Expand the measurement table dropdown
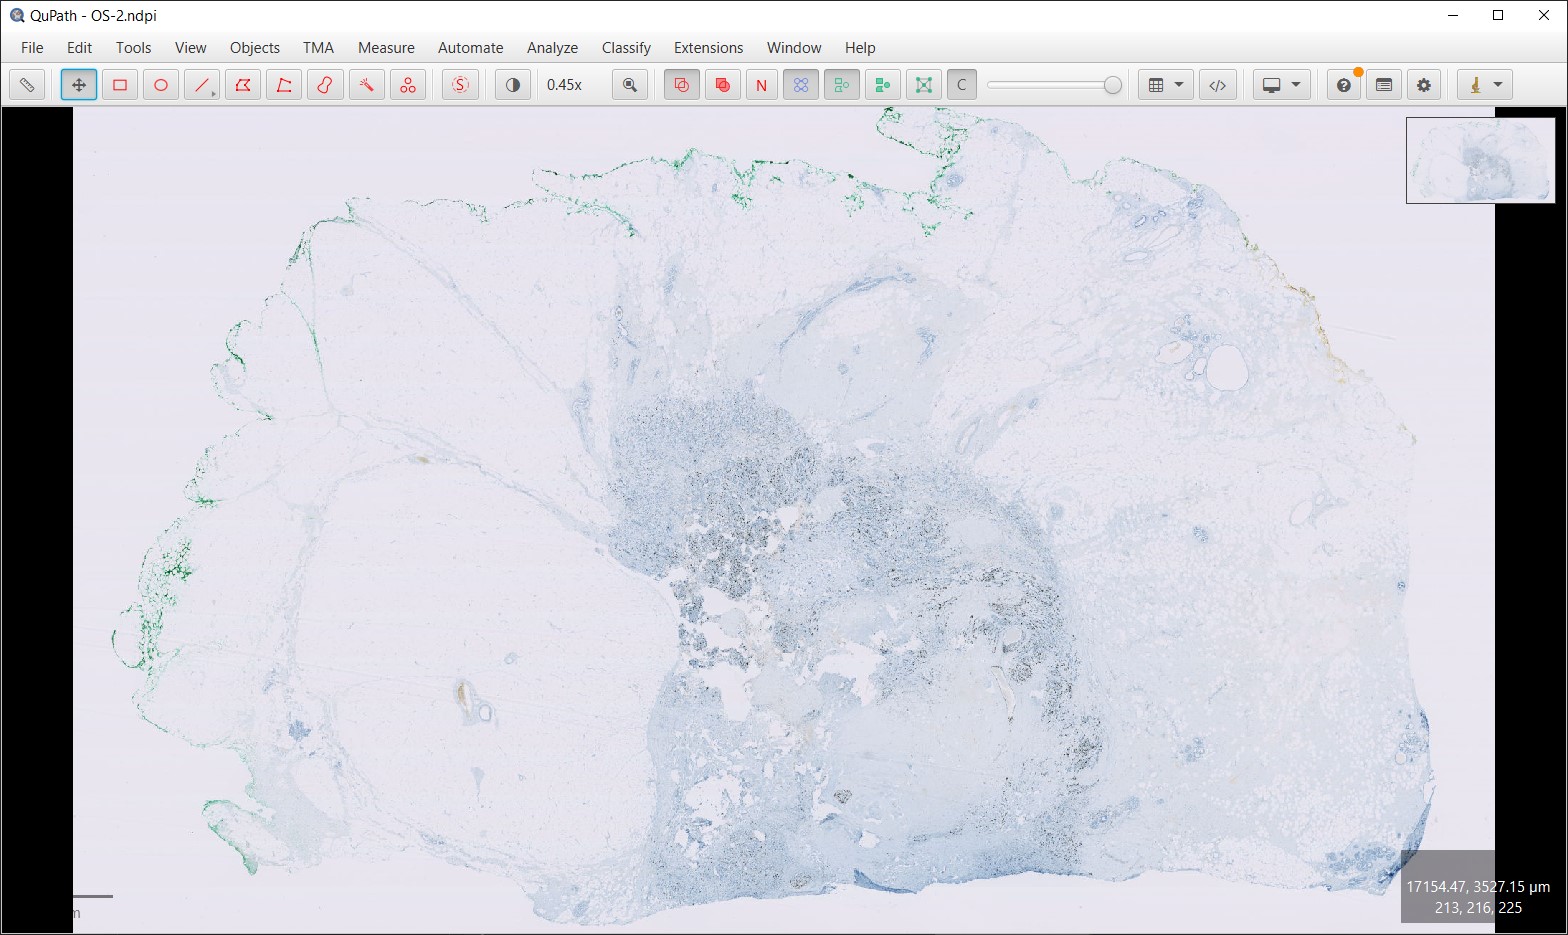The width and height of the screenshot is (1568, 935). point(1179,85)
